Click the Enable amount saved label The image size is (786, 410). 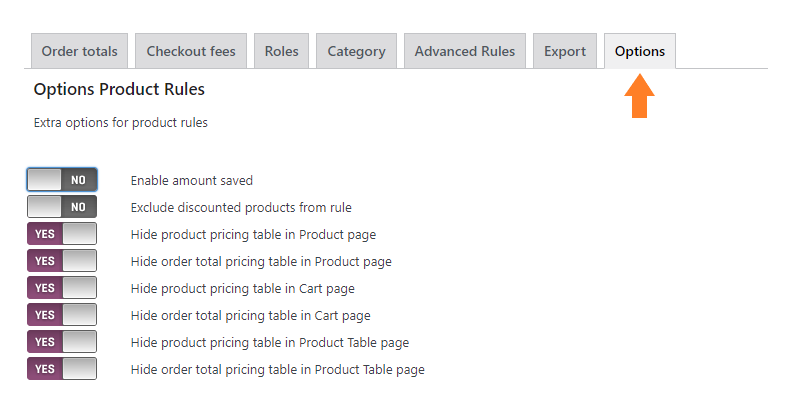(x=191, y=180)
